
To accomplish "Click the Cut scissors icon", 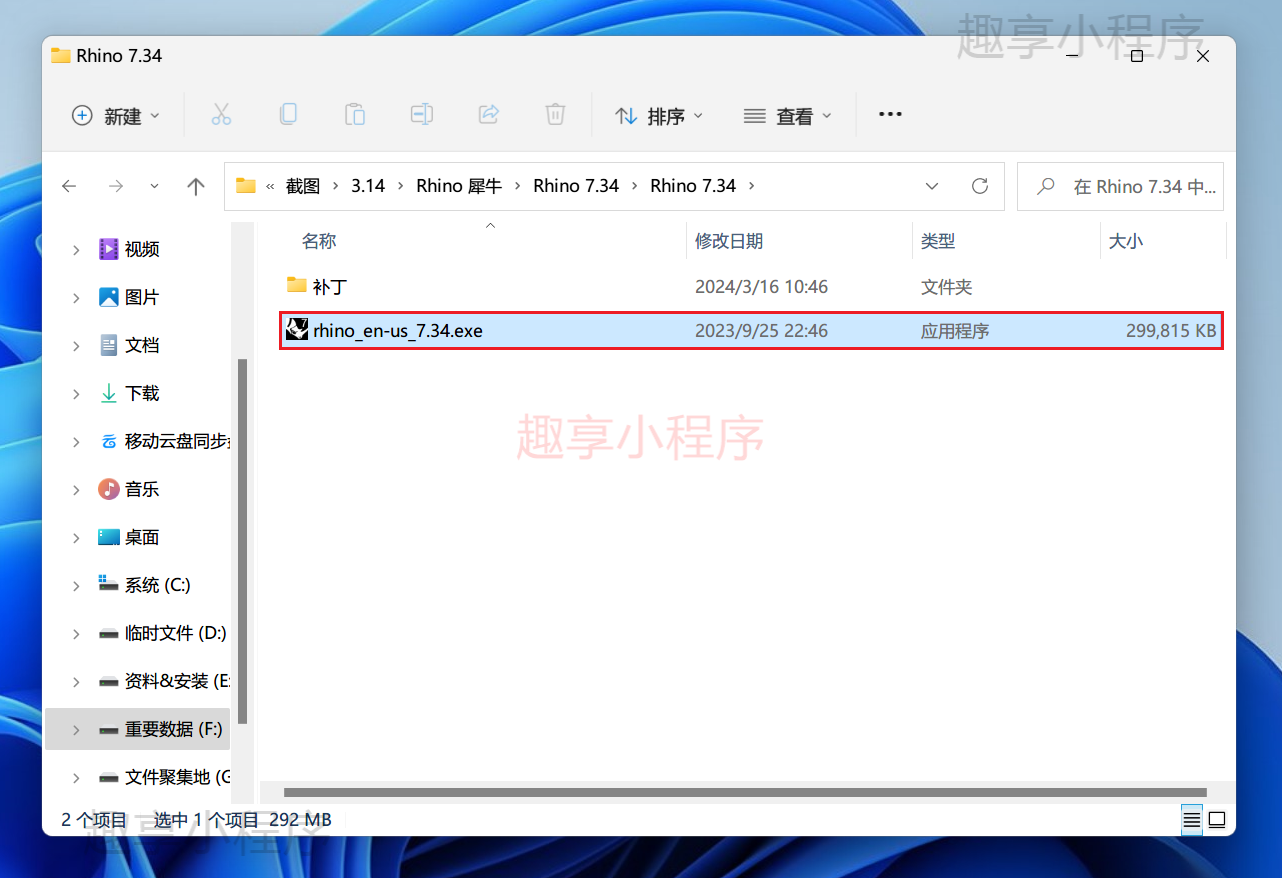I will coord(221,115).
